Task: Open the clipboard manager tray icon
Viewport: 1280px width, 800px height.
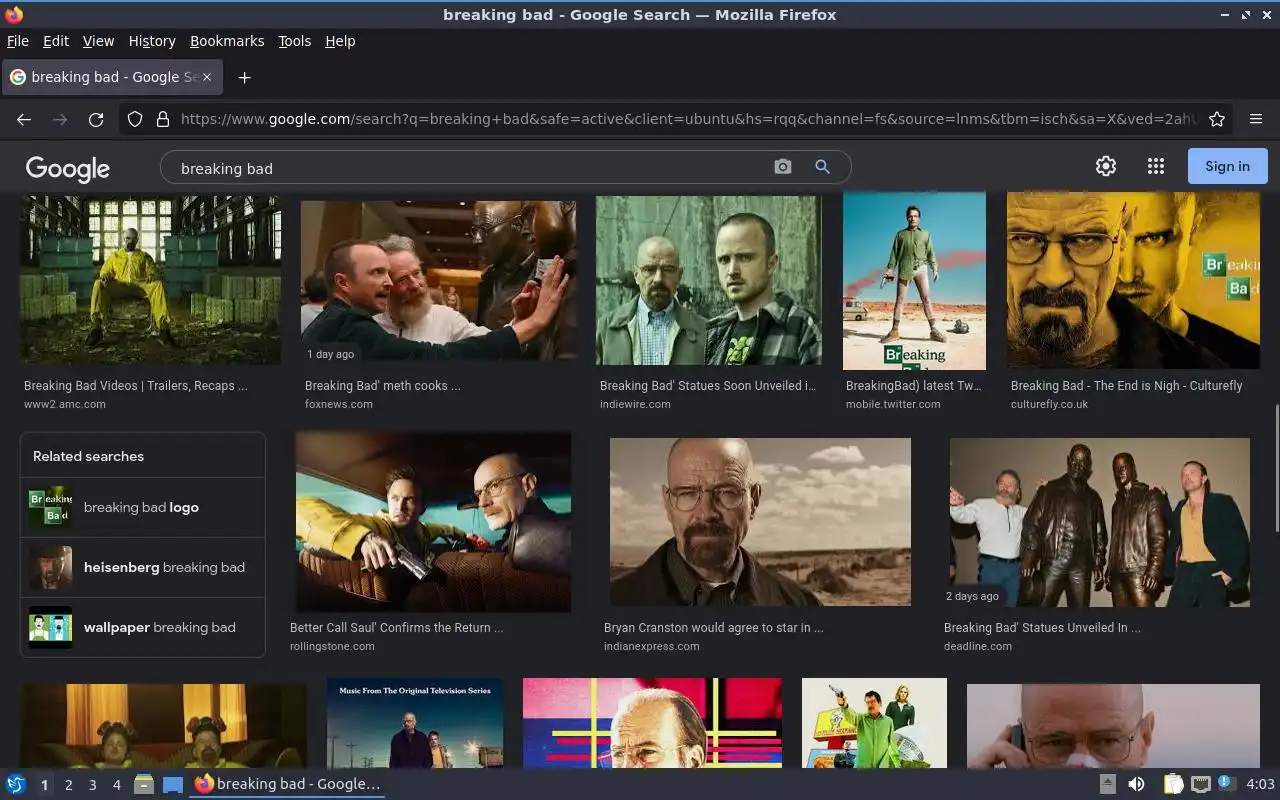Action: coord(1173,784)
